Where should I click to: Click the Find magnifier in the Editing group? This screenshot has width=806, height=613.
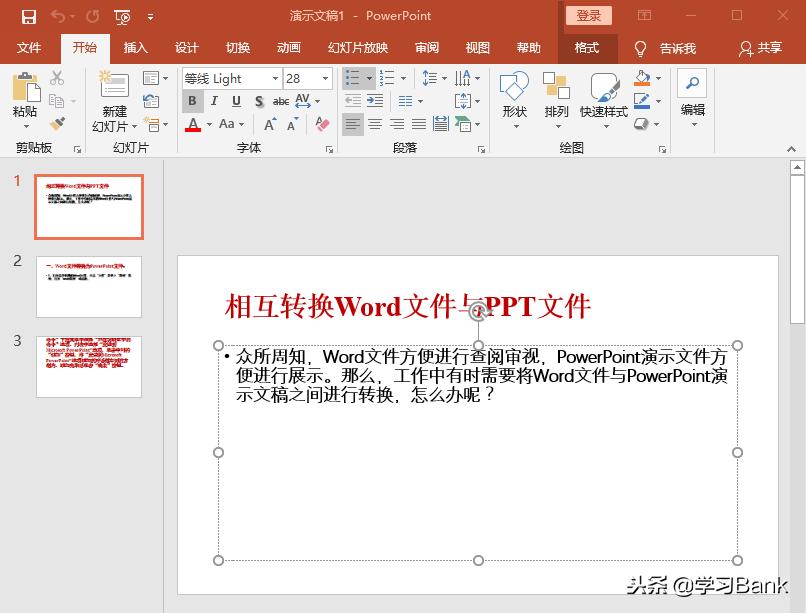click(692, 82)
